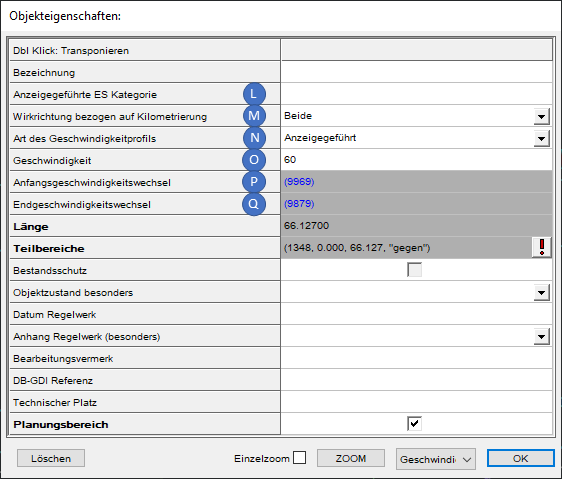Viewport: 562px width, 479px height.
Task: Click the Datum Regelwerk value field
Action: (x=416, y=314)
